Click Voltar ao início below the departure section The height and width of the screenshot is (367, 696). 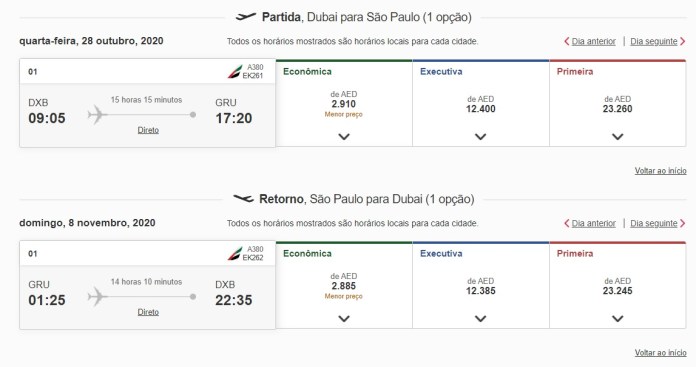tap(660, 171)
